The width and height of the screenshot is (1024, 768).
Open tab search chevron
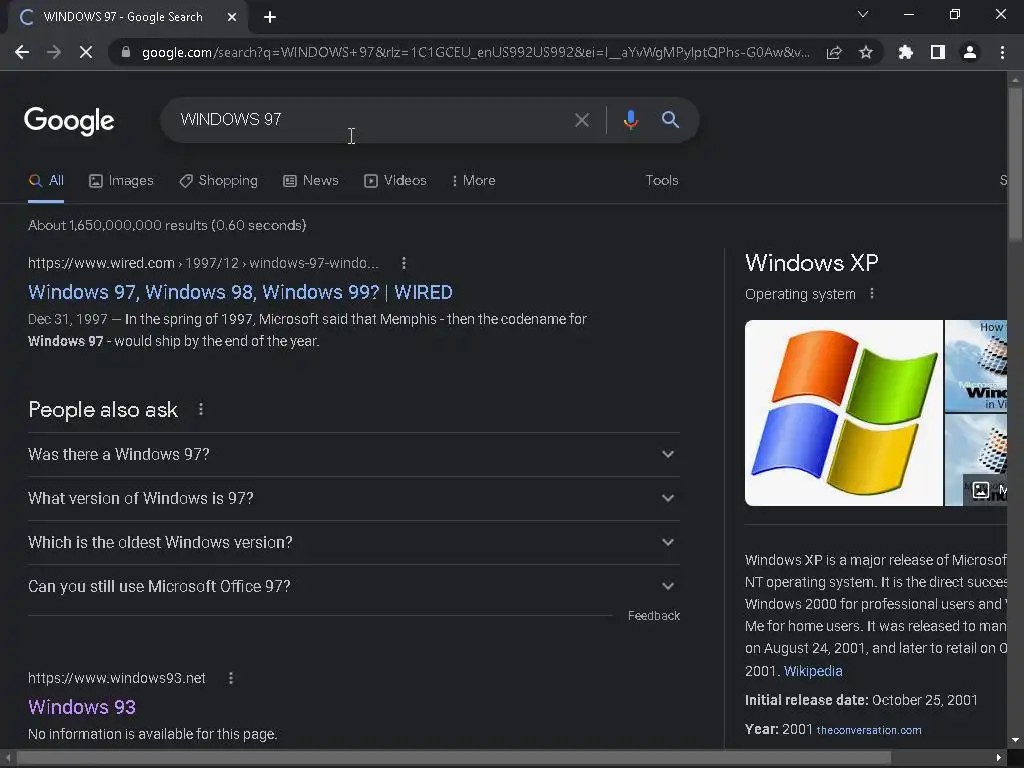click(863, 14)
